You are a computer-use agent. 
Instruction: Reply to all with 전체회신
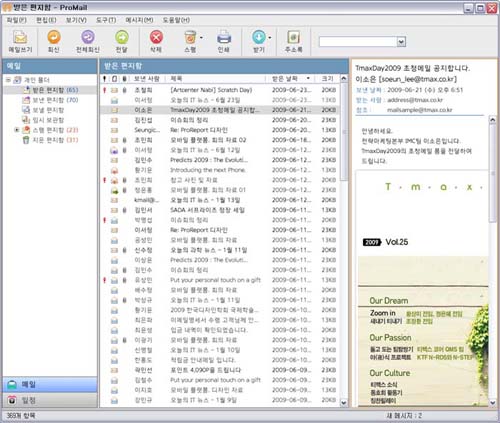88,41
